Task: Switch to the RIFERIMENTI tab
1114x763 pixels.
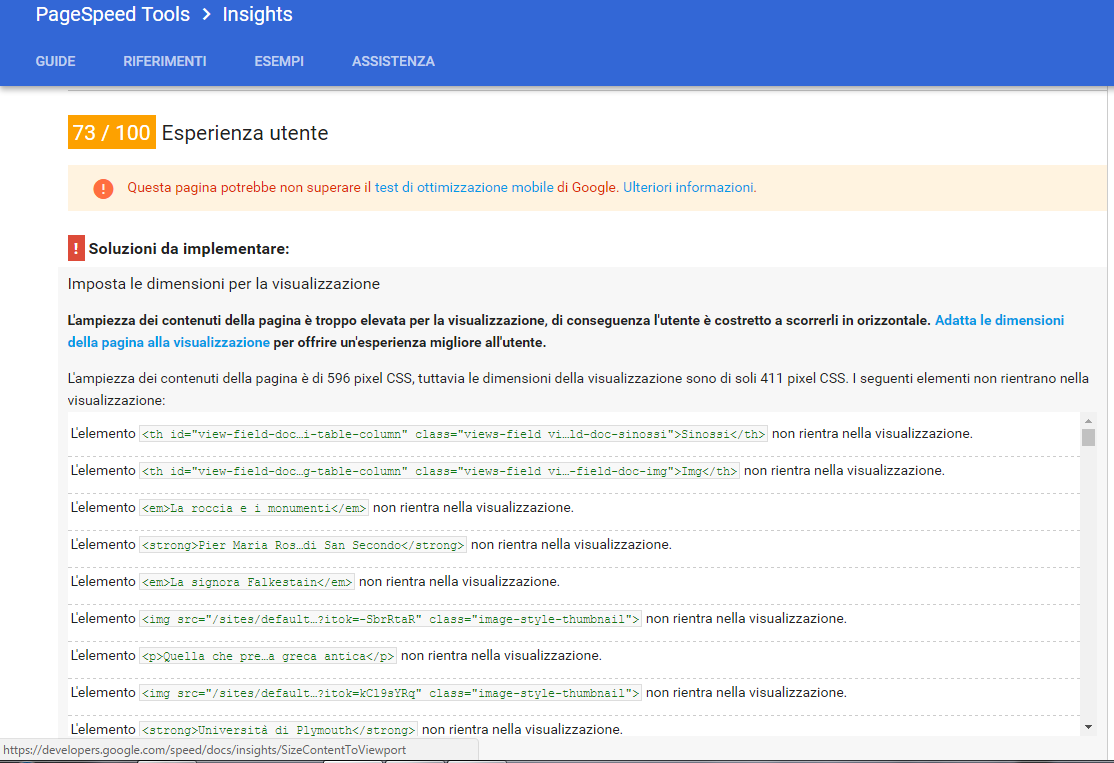Action: 165,61
